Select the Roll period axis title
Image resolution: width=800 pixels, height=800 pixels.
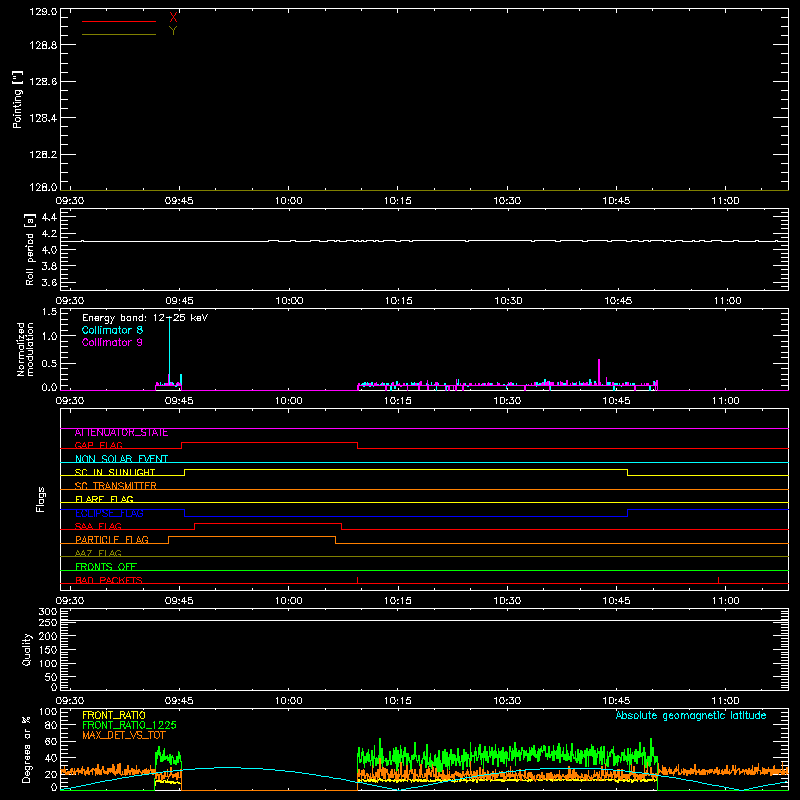[x=30, y=249]
